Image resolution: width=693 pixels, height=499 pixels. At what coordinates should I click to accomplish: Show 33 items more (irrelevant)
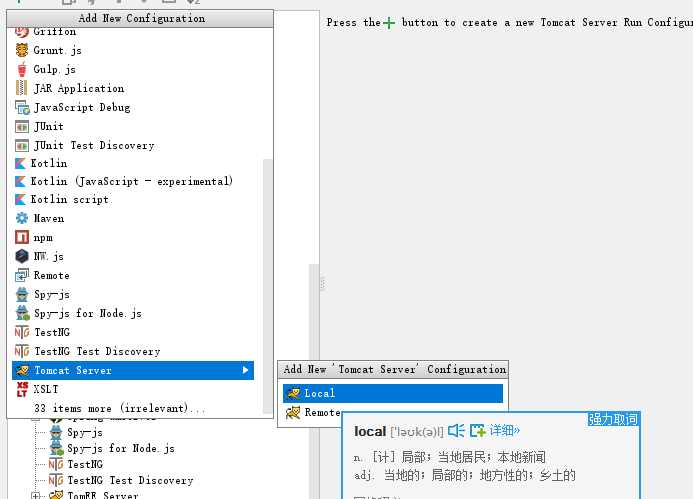click(119, 408)
